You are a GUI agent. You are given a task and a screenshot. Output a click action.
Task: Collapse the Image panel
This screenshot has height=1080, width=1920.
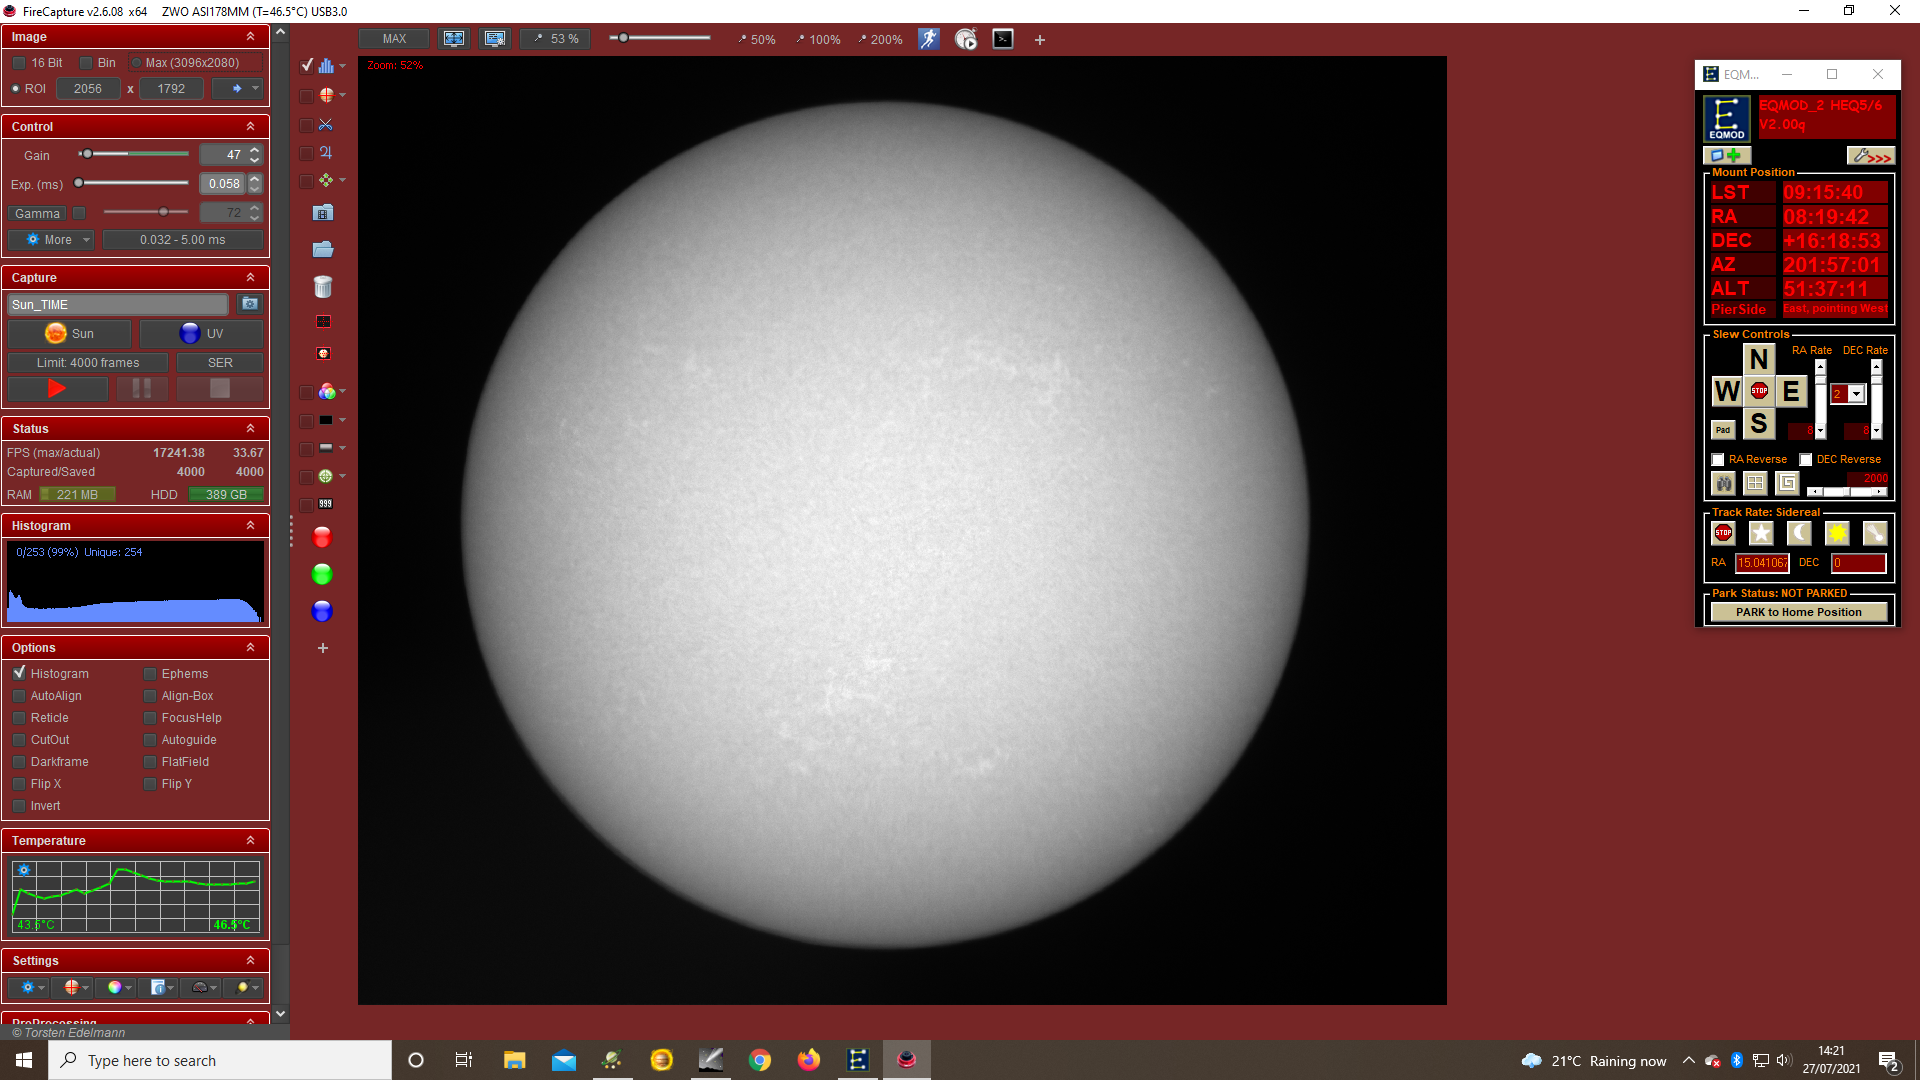[250, 37]
